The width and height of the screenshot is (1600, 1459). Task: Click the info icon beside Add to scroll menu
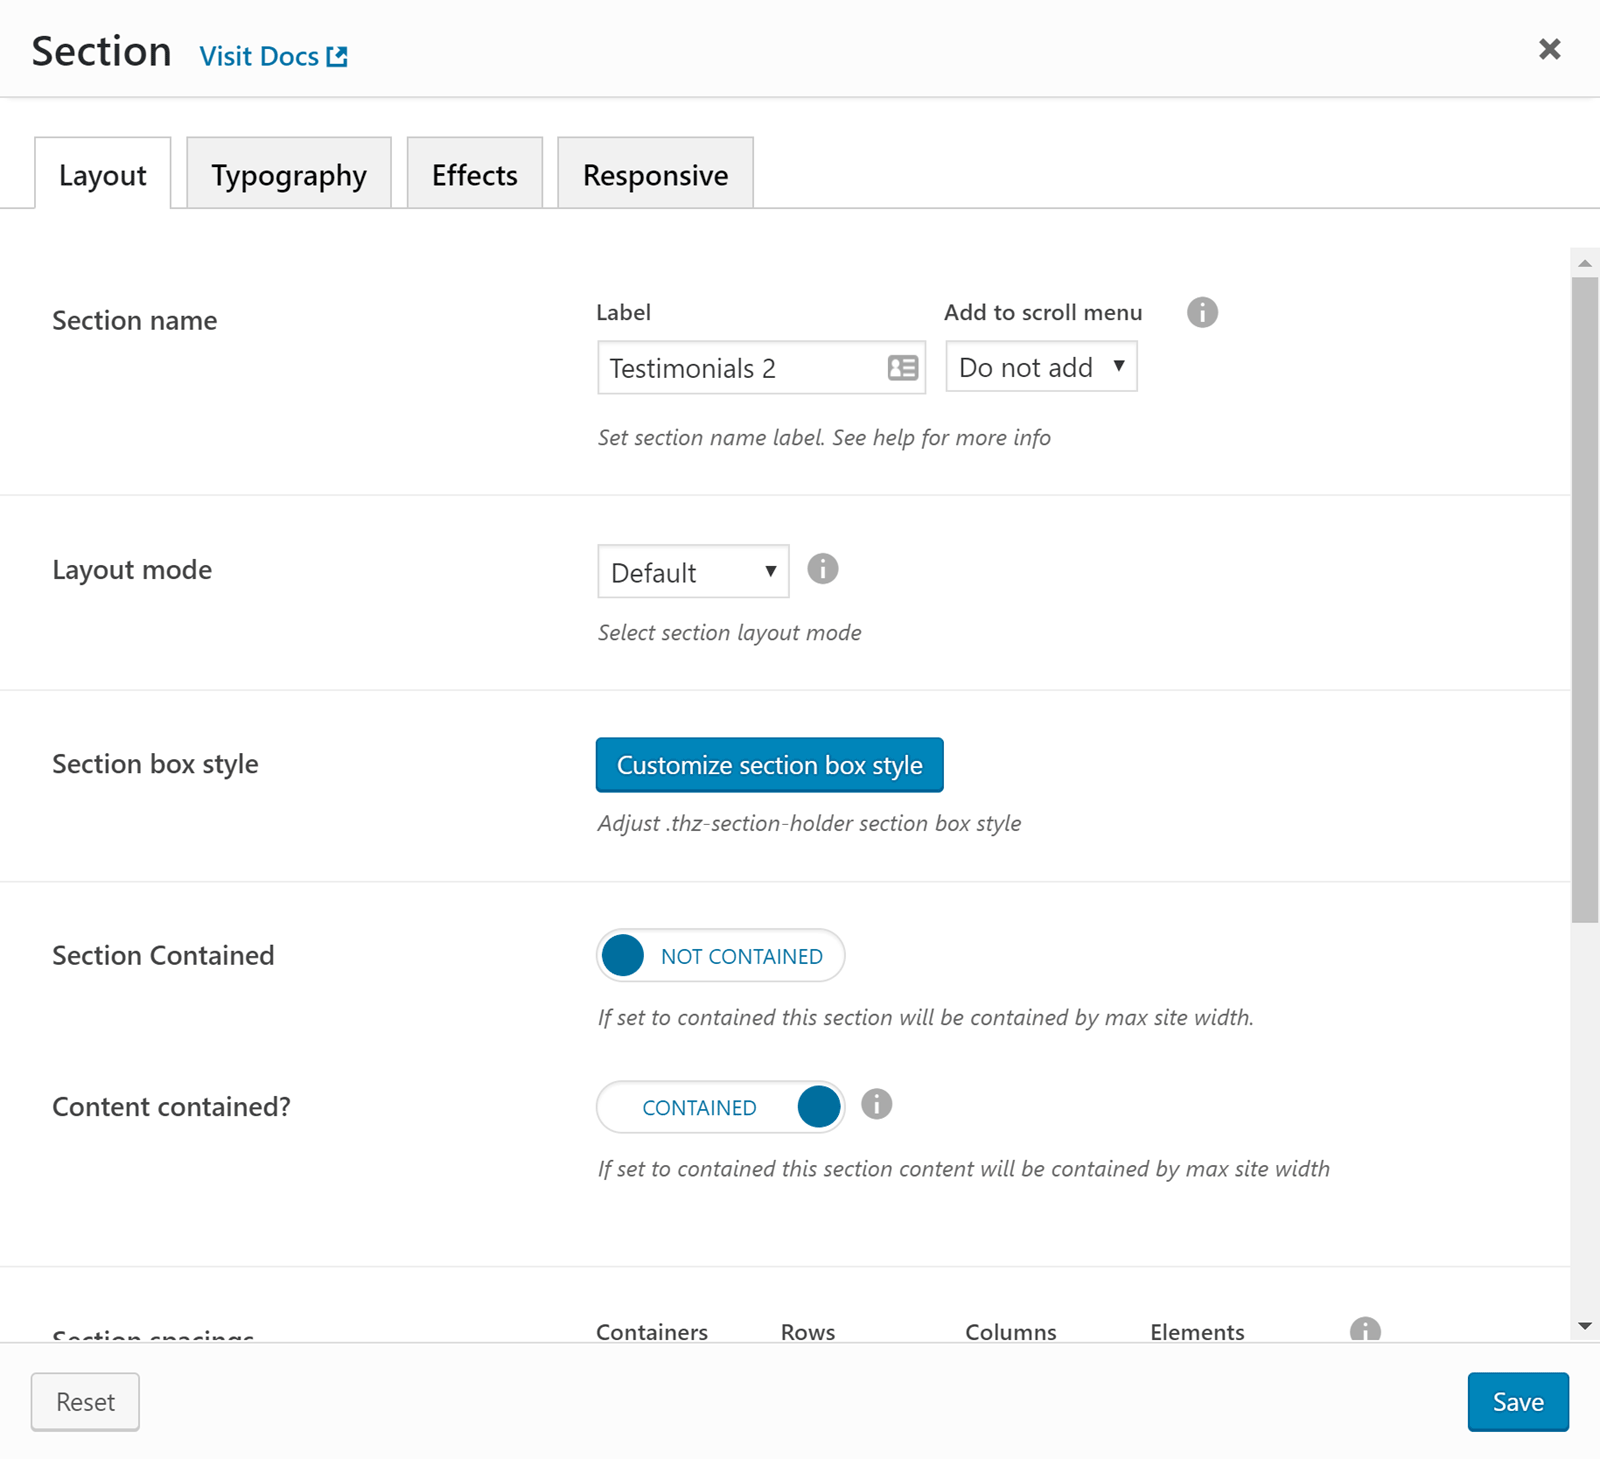(x=1202, y=313)
